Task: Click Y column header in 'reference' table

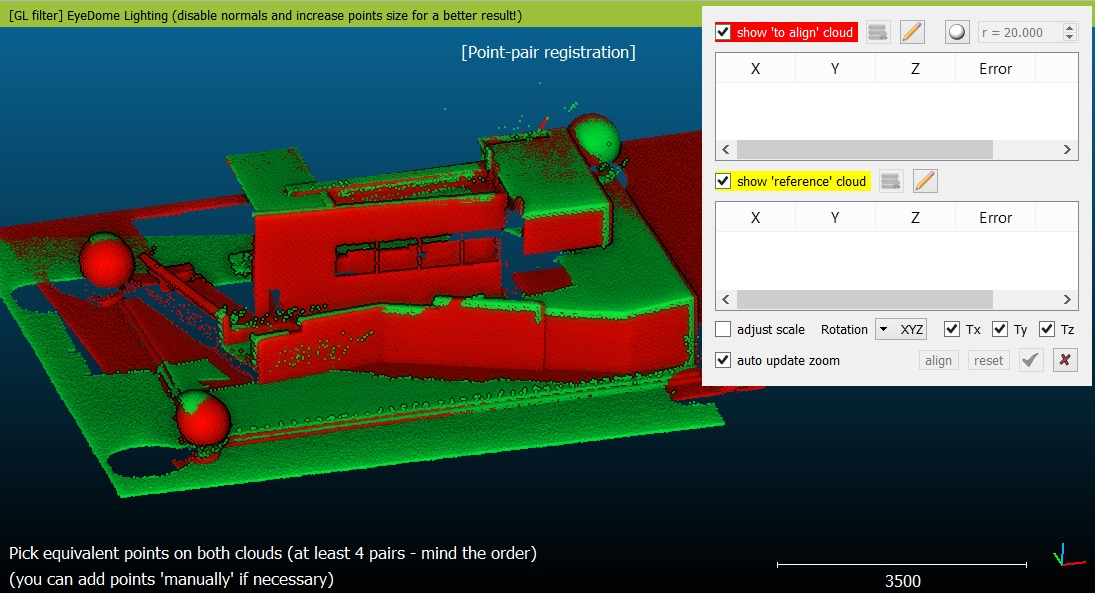Action: (835, 217)
